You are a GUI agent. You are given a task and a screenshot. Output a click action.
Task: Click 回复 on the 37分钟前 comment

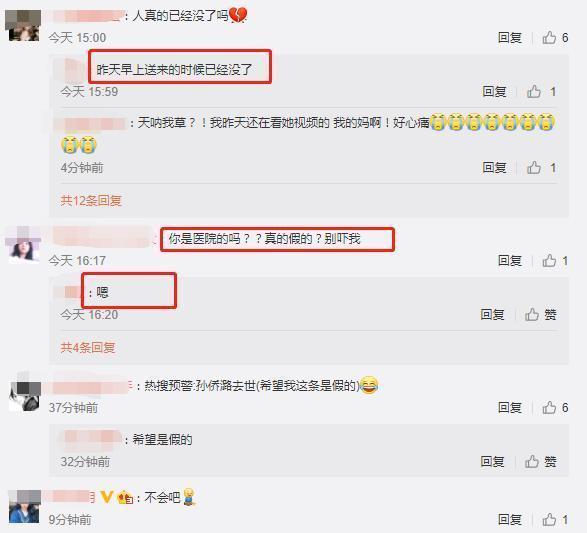[x=510, y=407]
